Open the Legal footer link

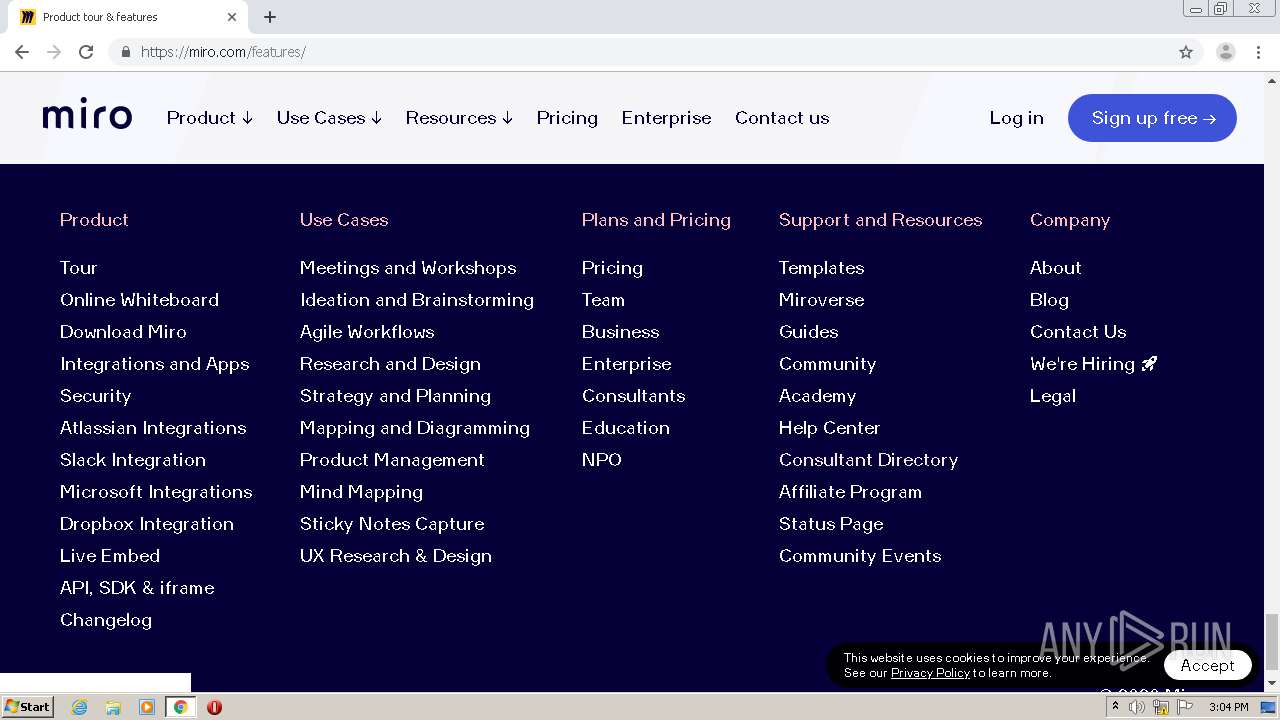(x=1053, y=396)
